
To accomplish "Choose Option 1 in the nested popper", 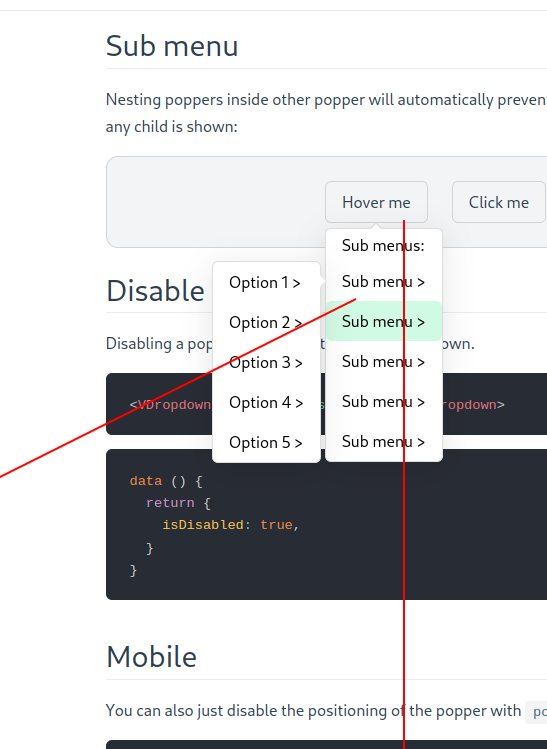I will point(266,282).
